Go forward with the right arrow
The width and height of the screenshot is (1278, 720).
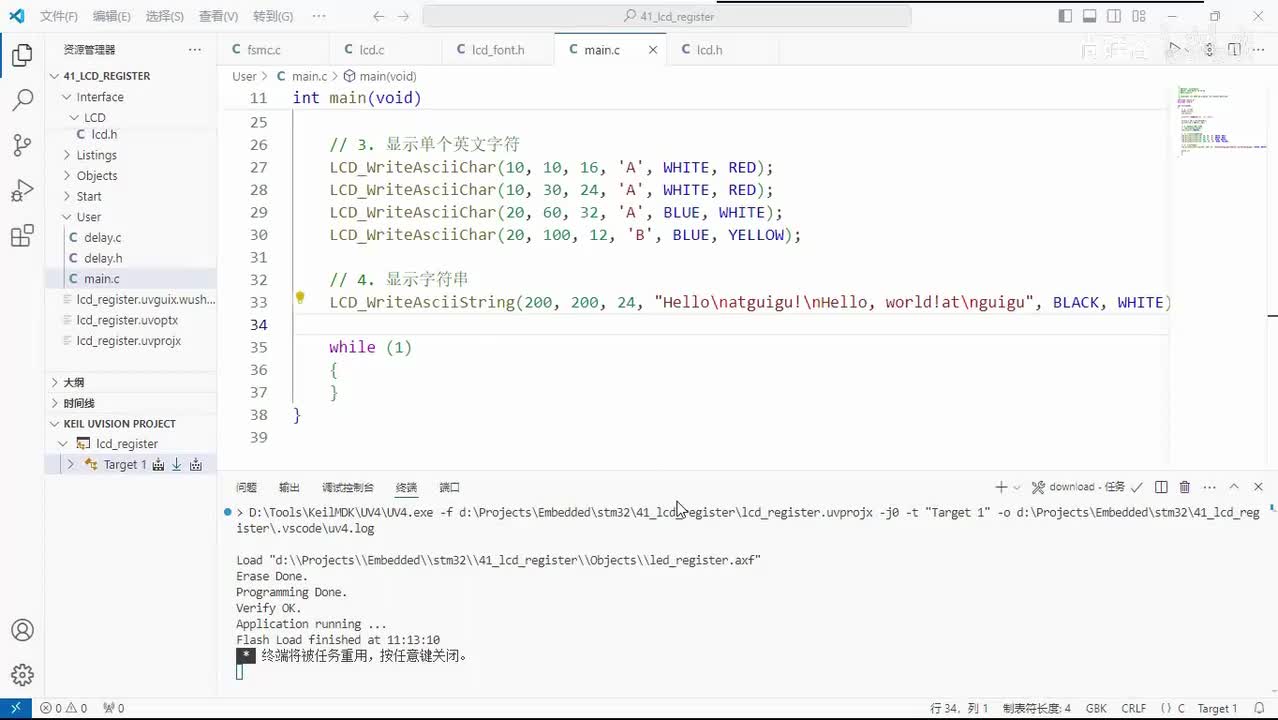(x=402, y=16)
